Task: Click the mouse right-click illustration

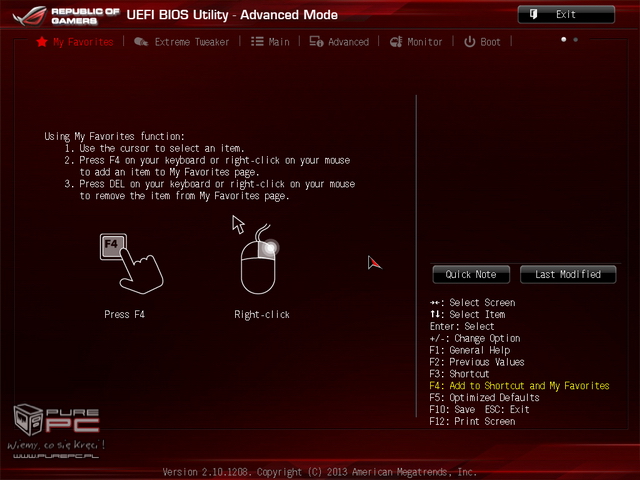Action: pos(258,258)
